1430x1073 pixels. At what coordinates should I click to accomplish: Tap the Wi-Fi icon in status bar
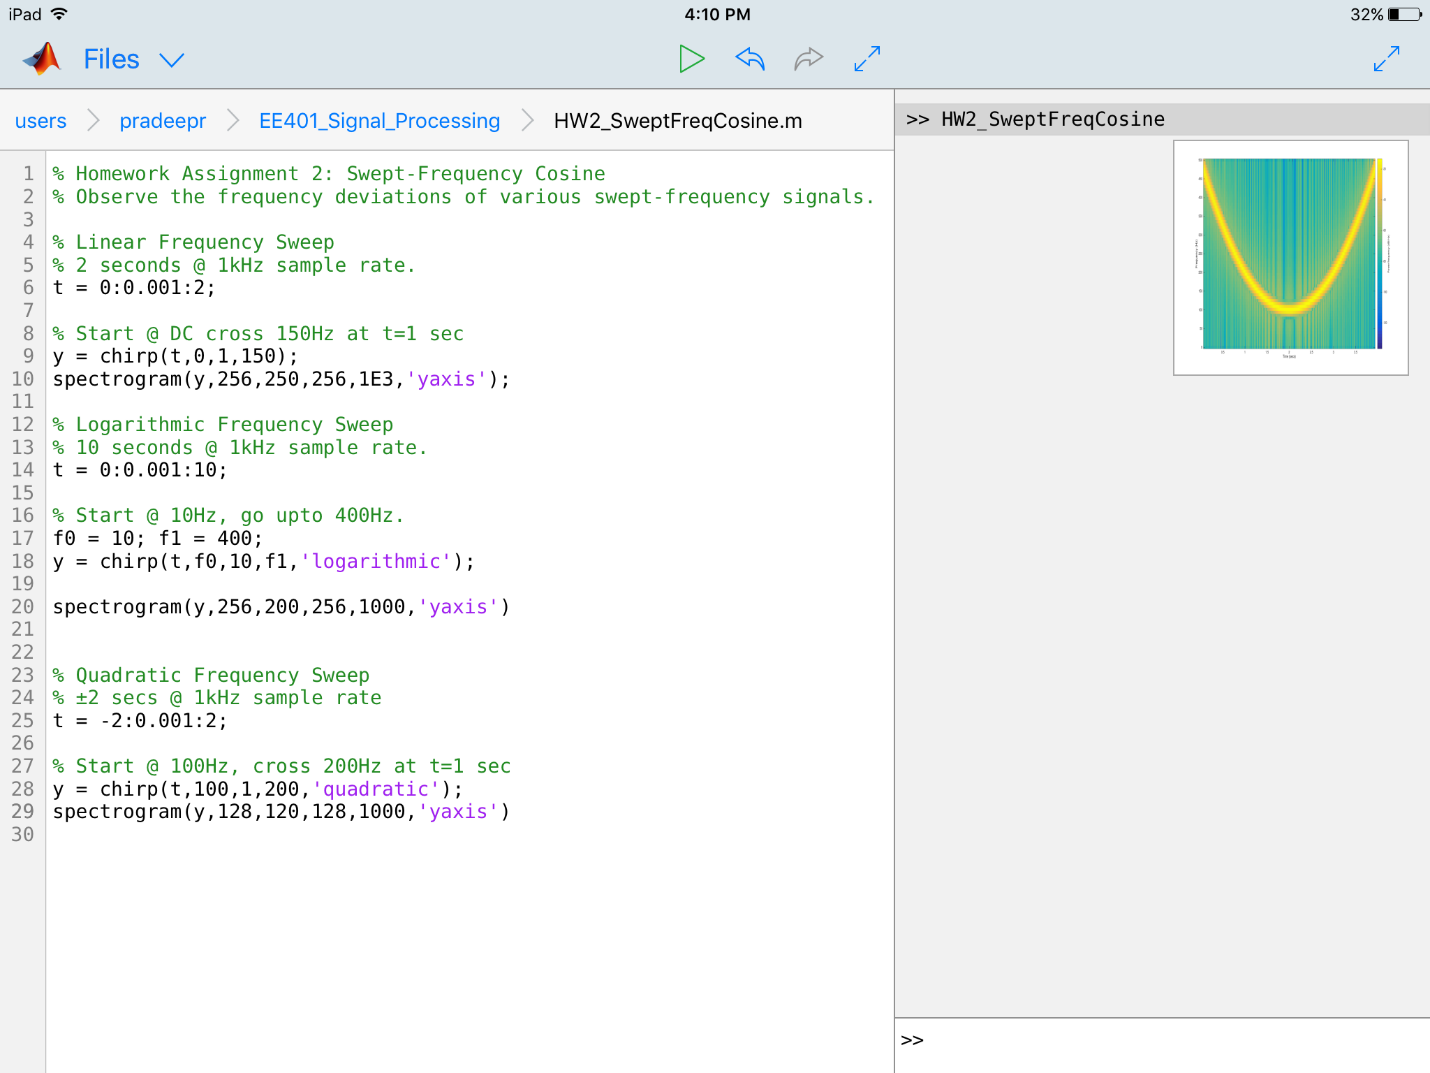[59, 14]
